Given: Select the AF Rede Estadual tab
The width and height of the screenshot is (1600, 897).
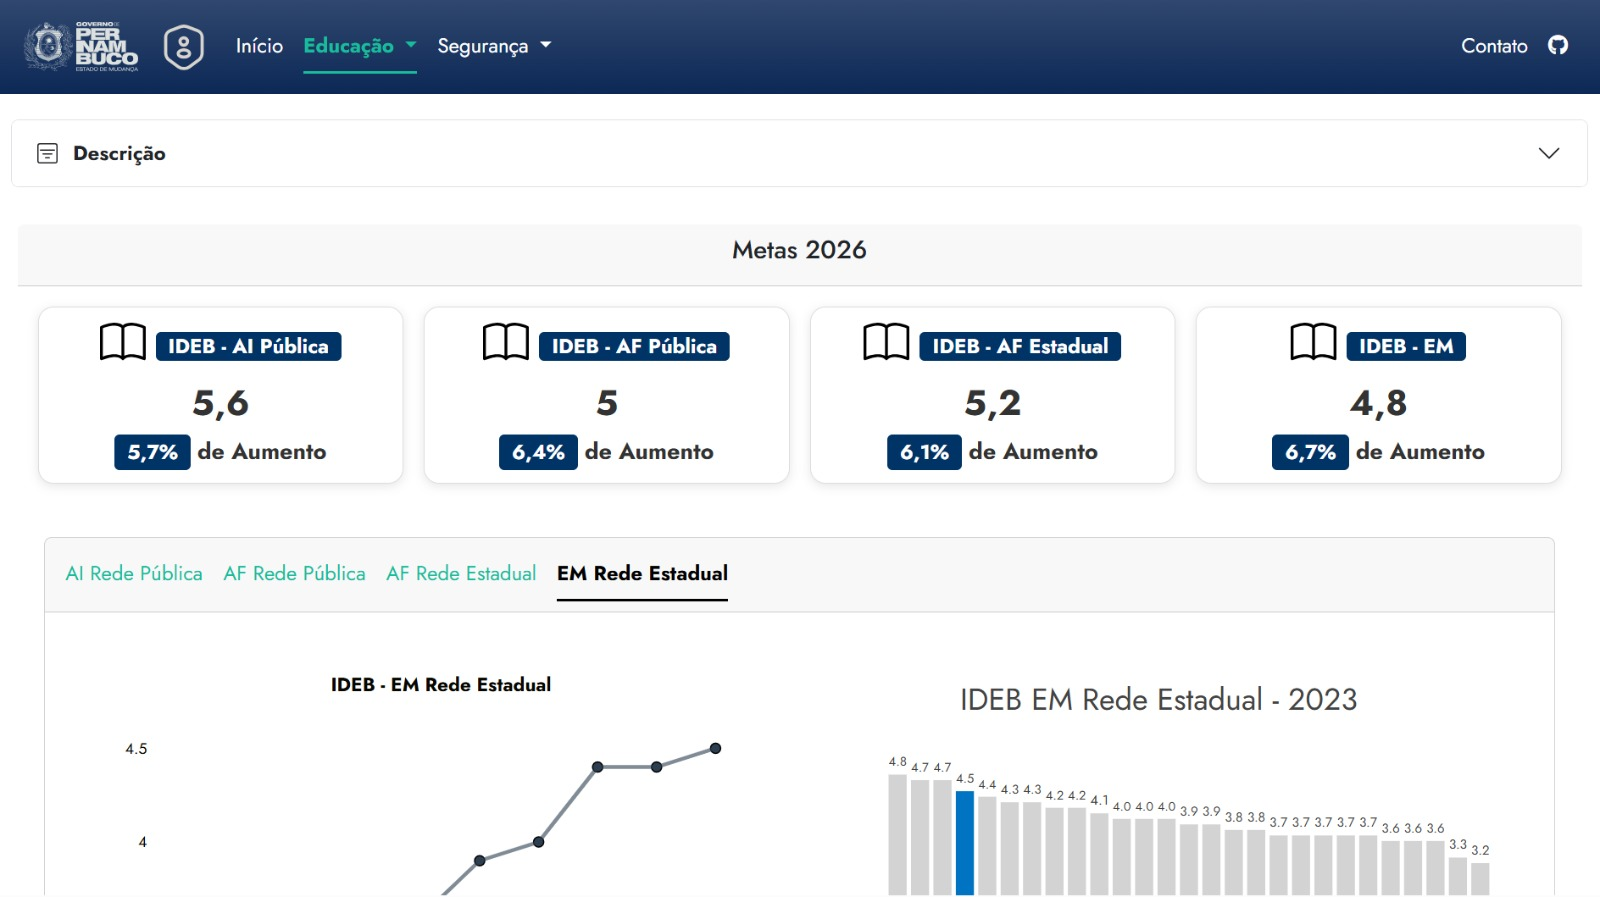Looking at the screenshot, I should (x=461, y=573).
